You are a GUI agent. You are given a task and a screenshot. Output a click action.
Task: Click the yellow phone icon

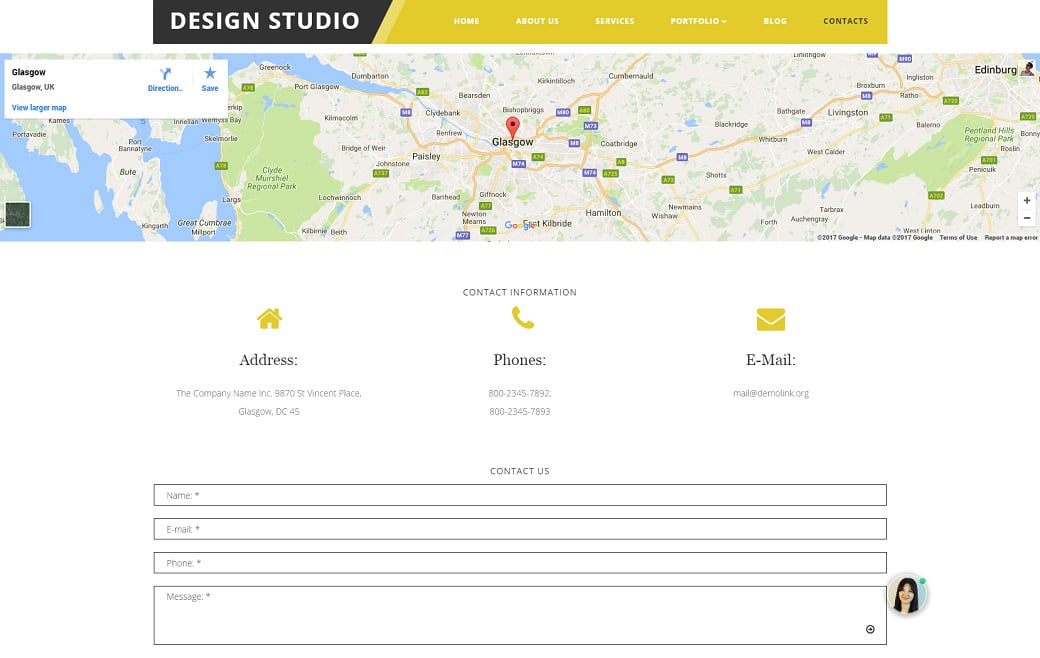[x=522, y=318]
